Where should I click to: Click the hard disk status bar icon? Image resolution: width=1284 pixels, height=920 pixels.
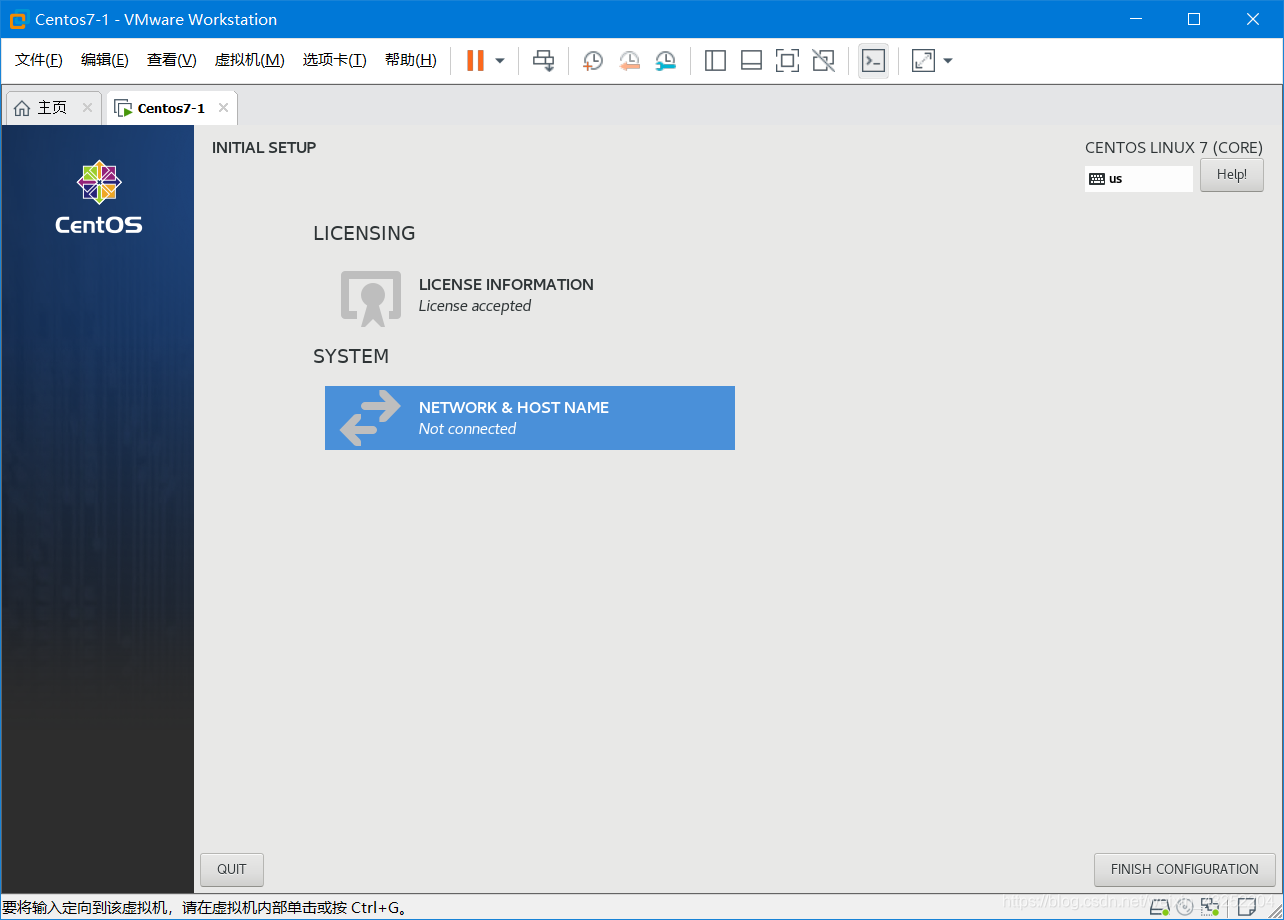click(x=1160, y=907)
